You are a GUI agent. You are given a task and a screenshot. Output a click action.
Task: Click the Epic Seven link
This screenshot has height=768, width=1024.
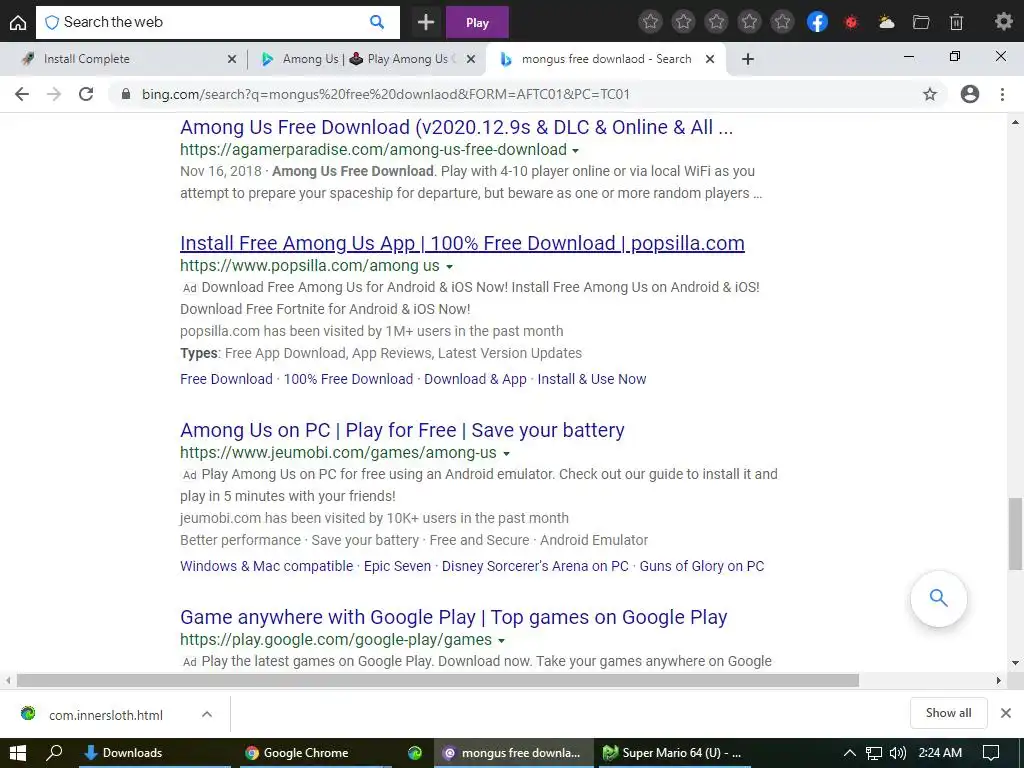[397, 566]
